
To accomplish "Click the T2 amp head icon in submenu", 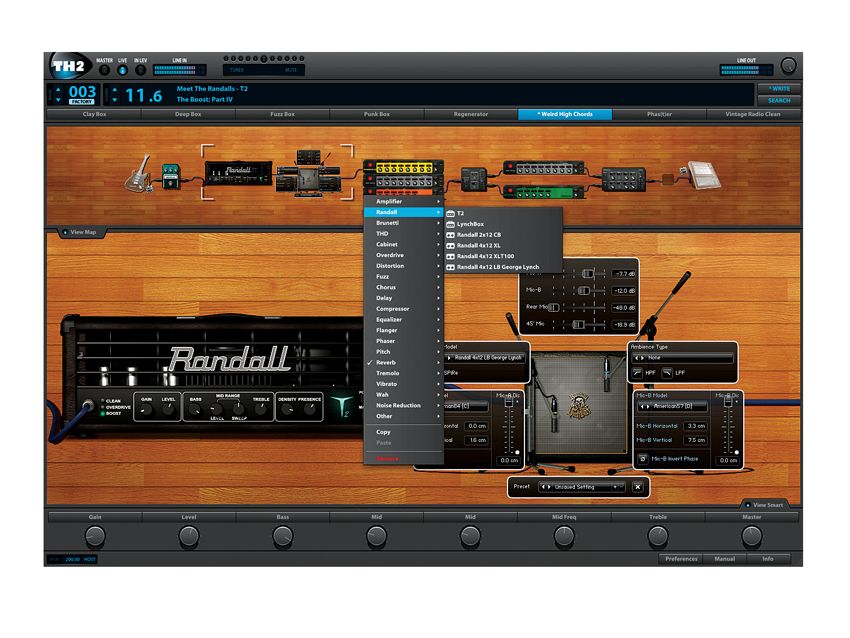I will click(450, 214).
